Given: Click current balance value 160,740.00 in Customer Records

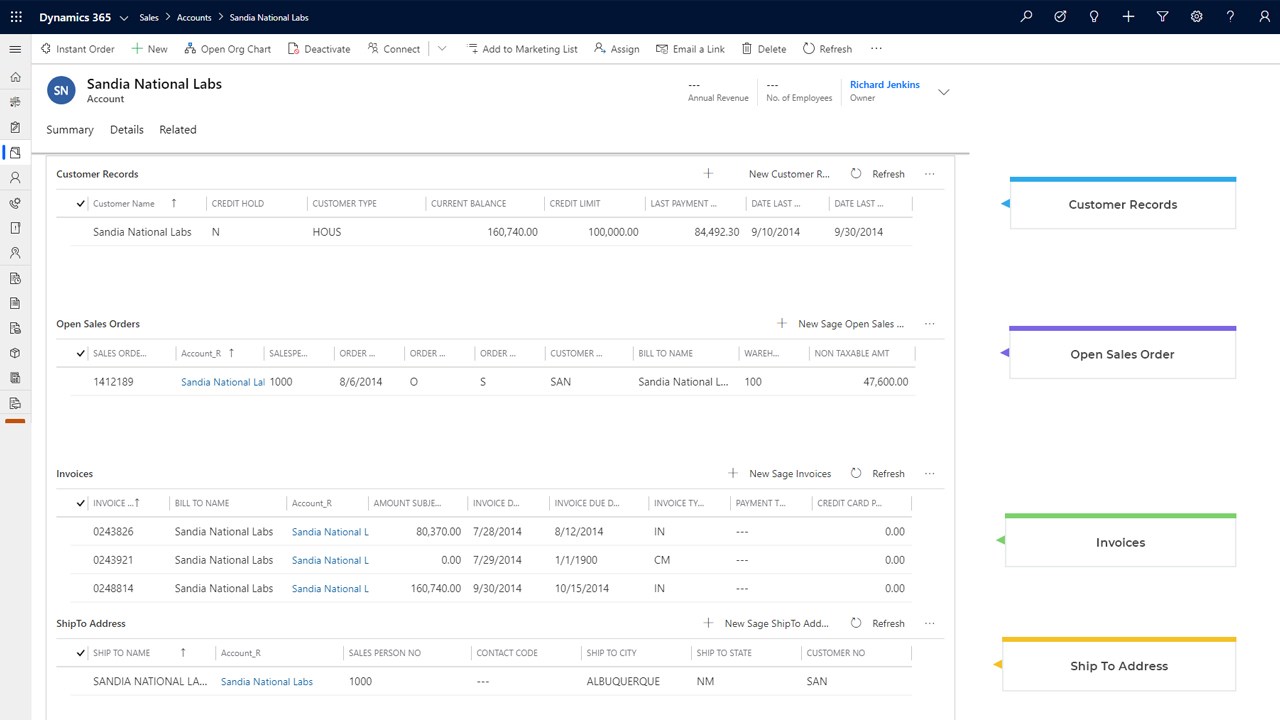Looking at the screenshot, I should (x=512, y=232).
